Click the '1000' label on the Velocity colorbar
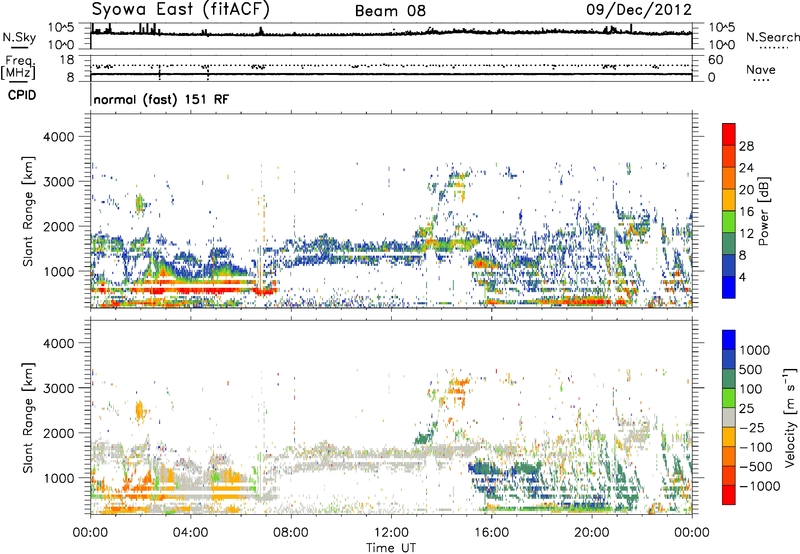Image resolution: width=800 pixels, height=554 pixels. coord(755,350)
